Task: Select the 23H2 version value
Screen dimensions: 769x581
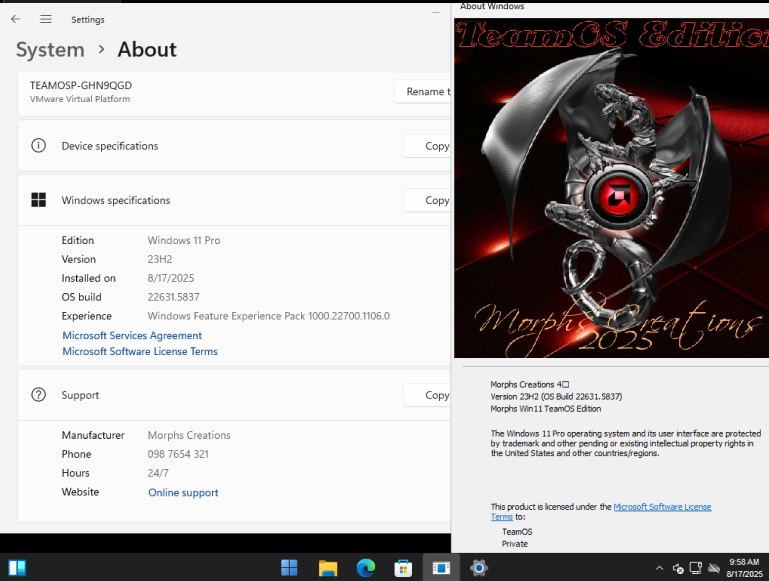Action: (160, 259)
